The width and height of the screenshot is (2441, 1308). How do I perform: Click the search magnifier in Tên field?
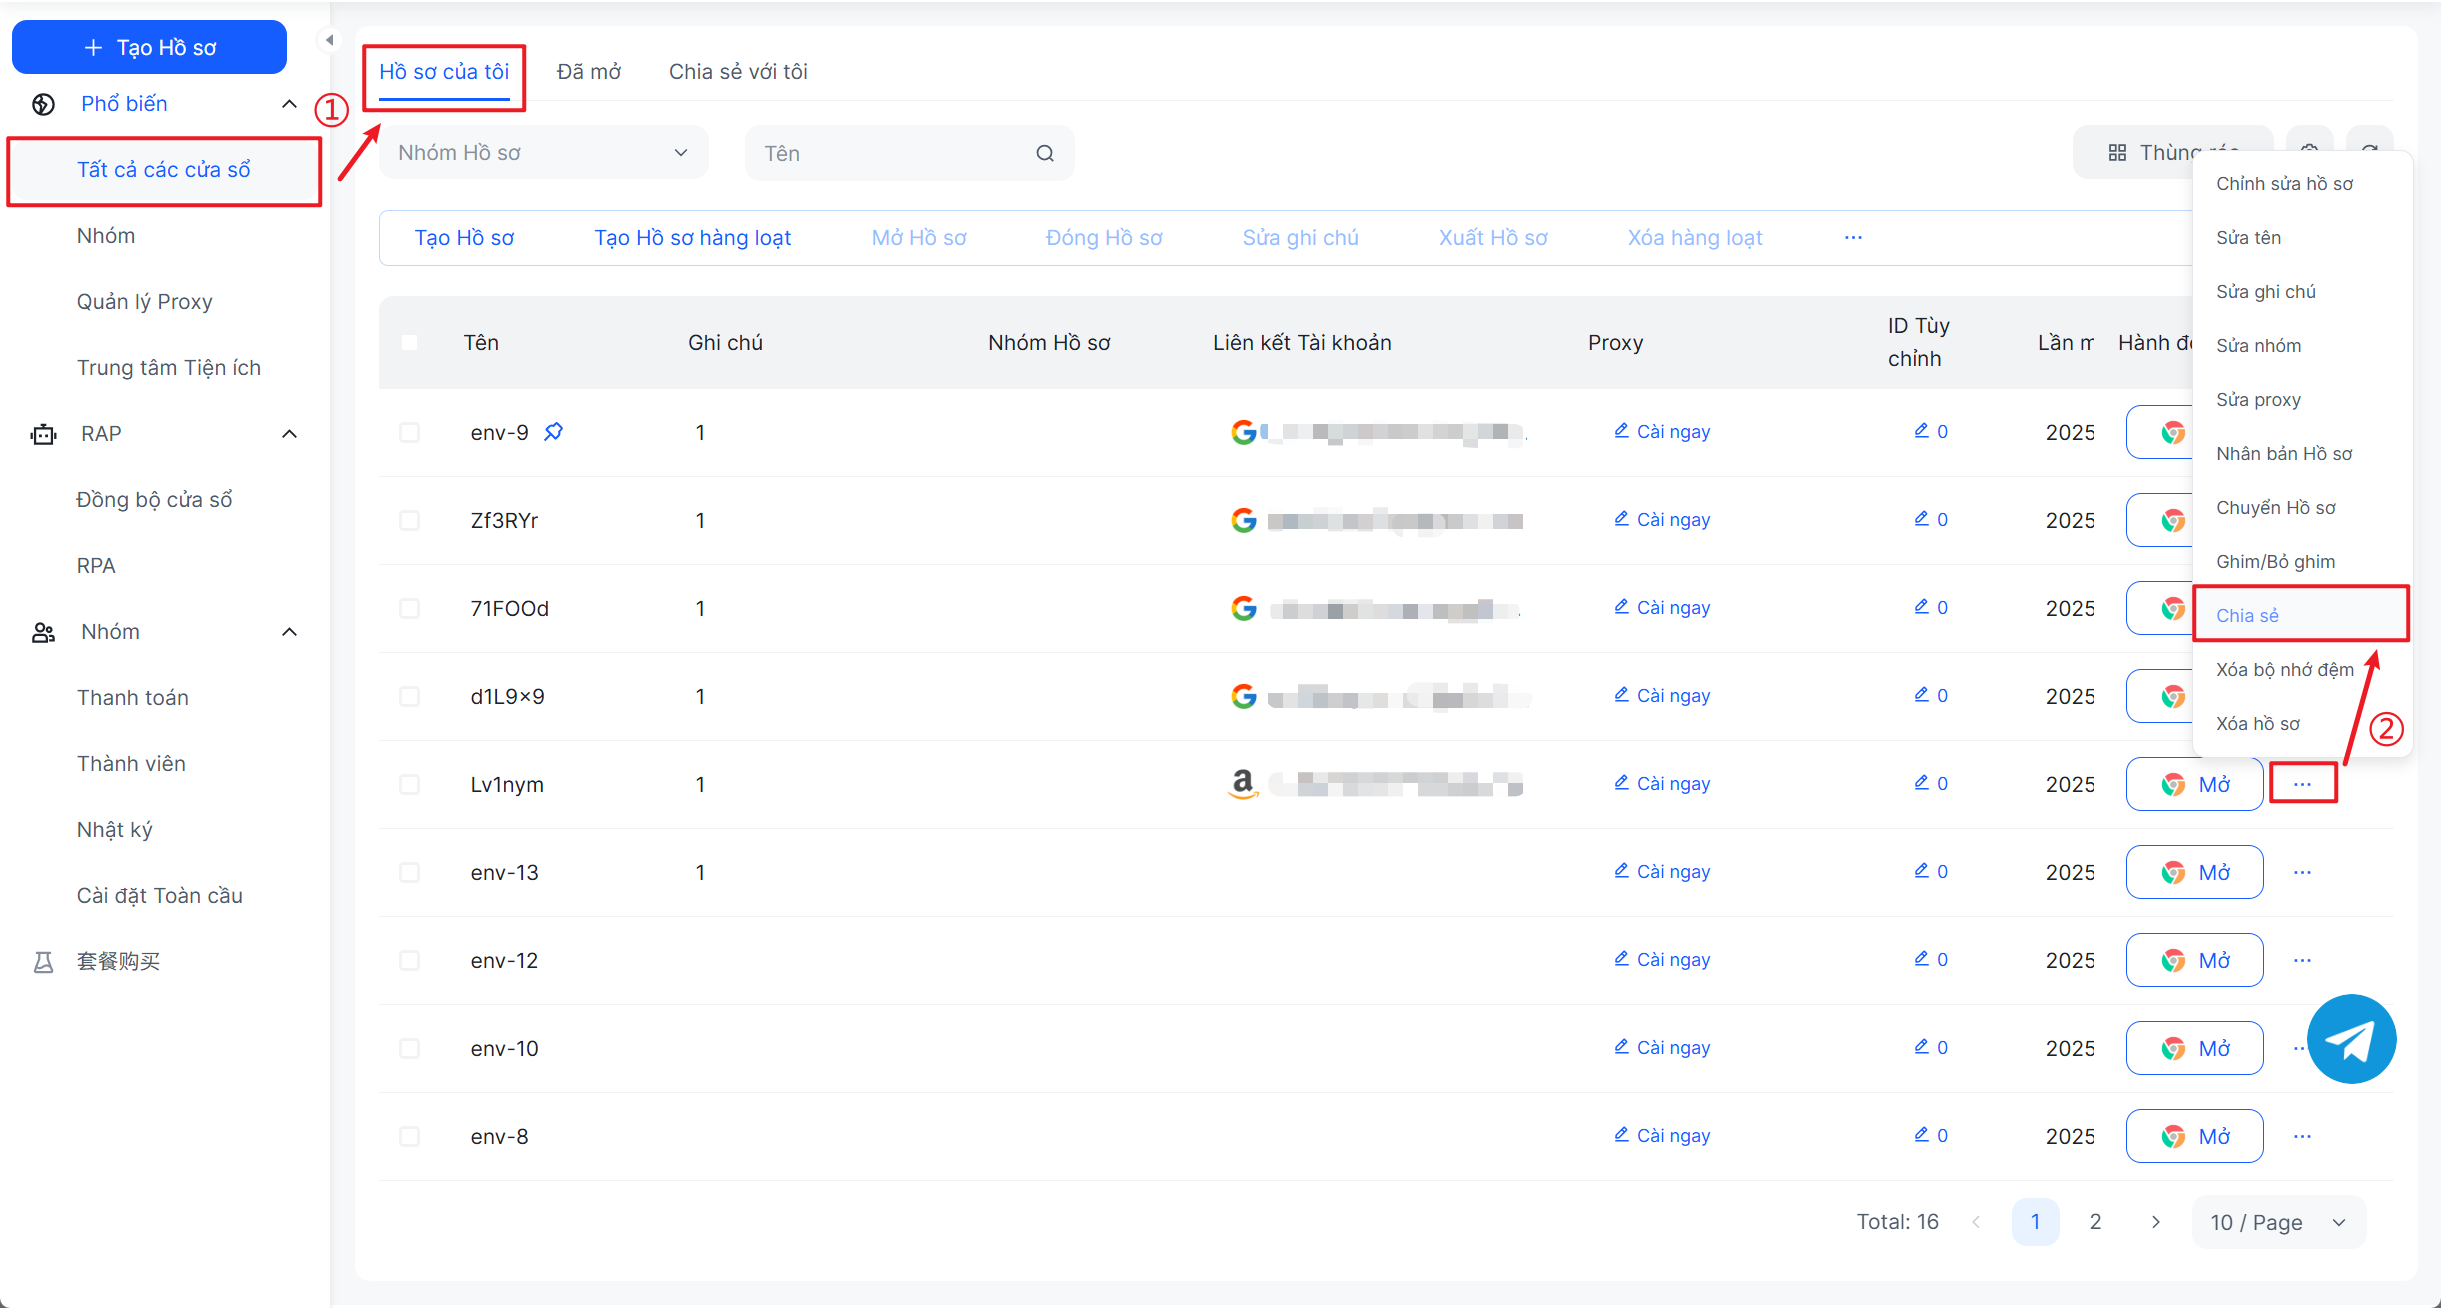[x=1044, y=153]
